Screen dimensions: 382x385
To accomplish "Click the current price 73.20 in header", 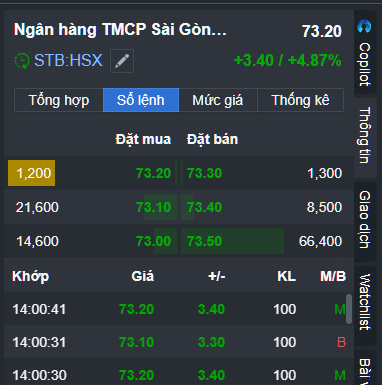I will (322, 31).
